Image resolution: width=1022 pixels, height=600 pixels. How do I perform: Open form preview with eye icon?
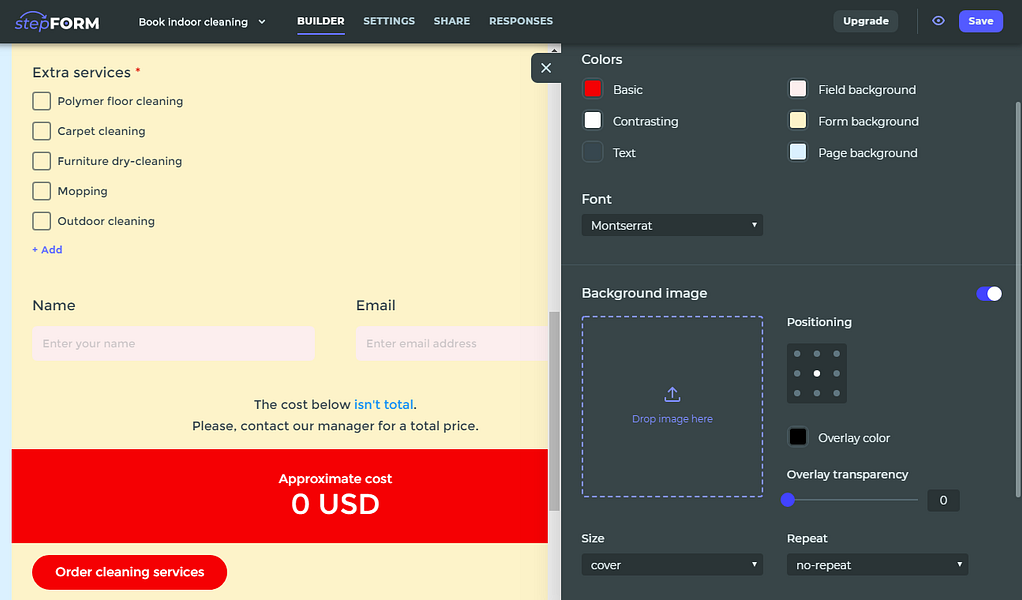938,21
